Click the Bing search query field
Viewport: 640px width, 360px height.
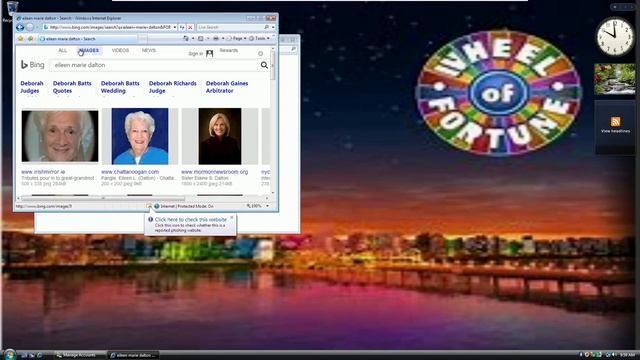point(154,65)
